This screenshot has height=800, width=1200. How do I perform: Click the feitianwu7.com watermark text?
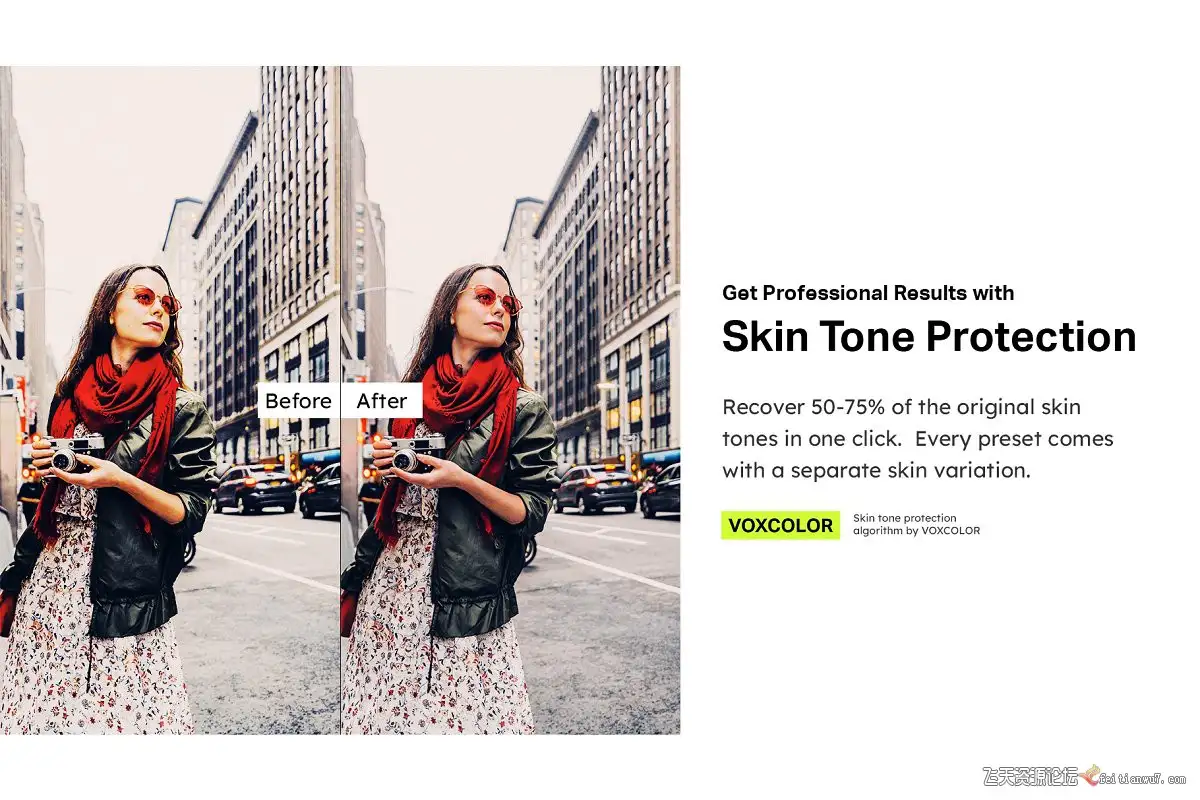[x=1143, y=777]
